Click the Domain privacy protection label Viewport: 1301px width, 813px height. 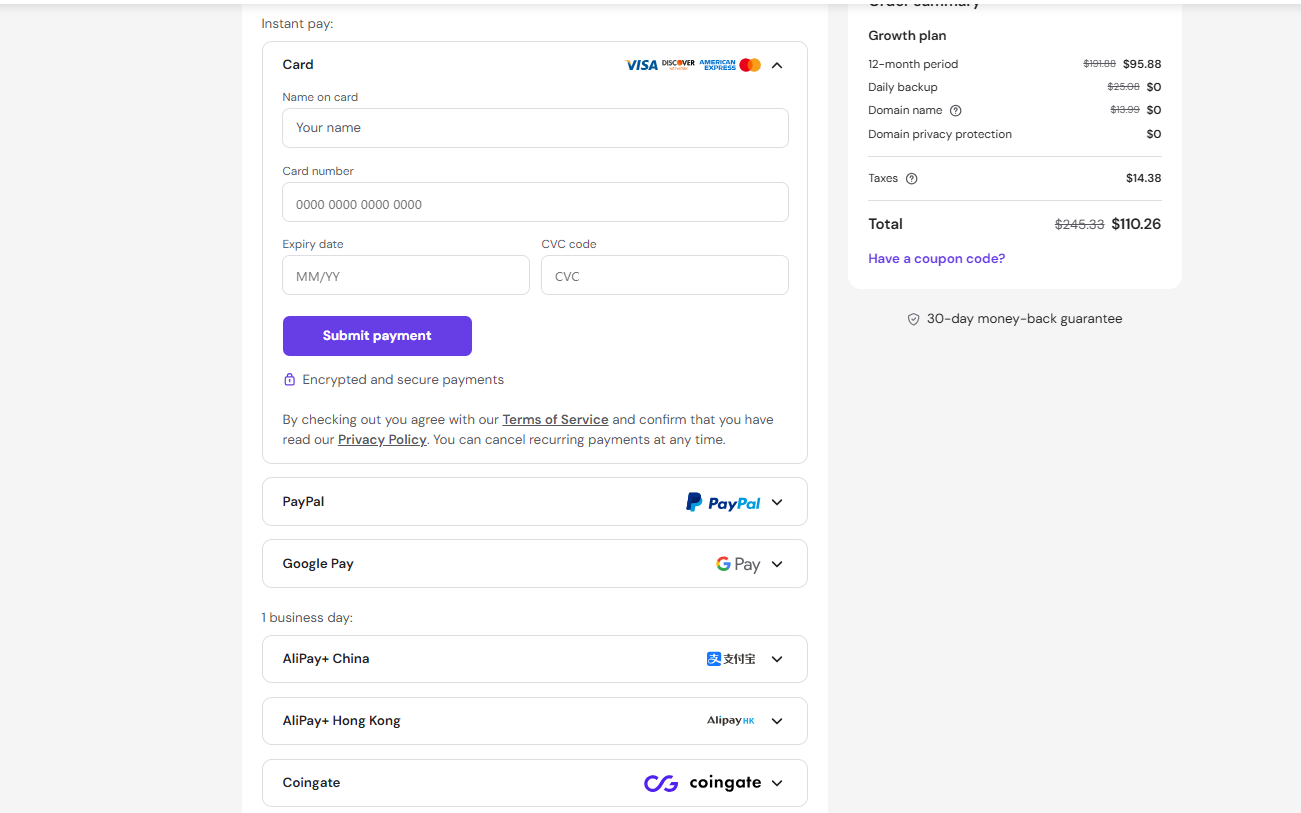pos(940,134)
